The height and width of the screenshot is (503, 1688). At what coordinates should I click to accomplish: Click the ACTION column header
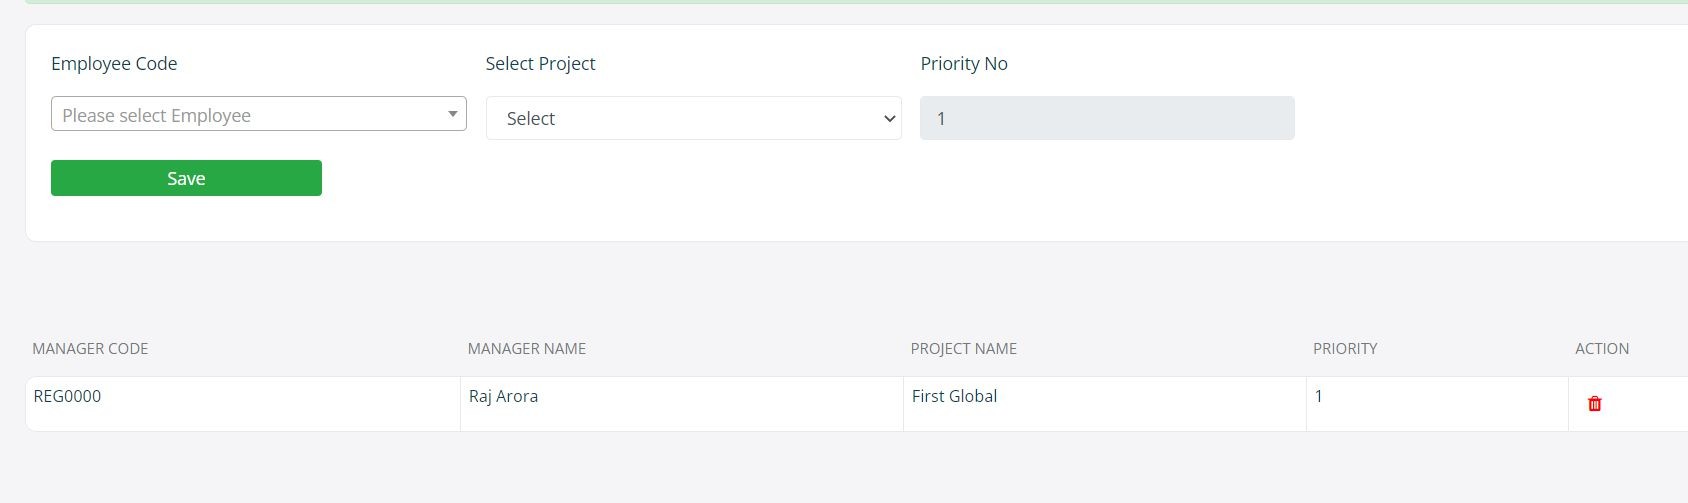point(1602,348)
